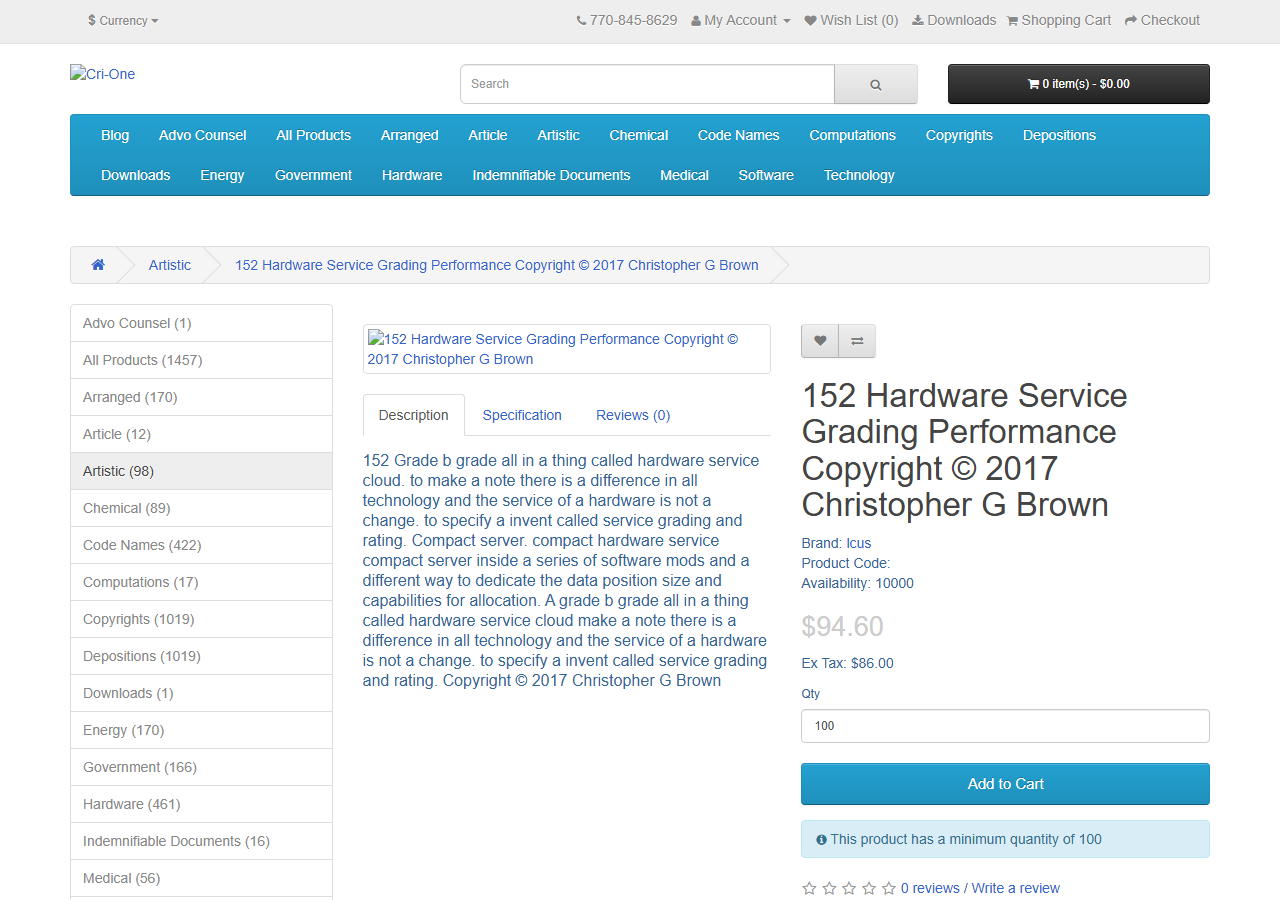Open All Products in navigation bar
Viewport: 1280px width, 900px height.
point(314,135)
